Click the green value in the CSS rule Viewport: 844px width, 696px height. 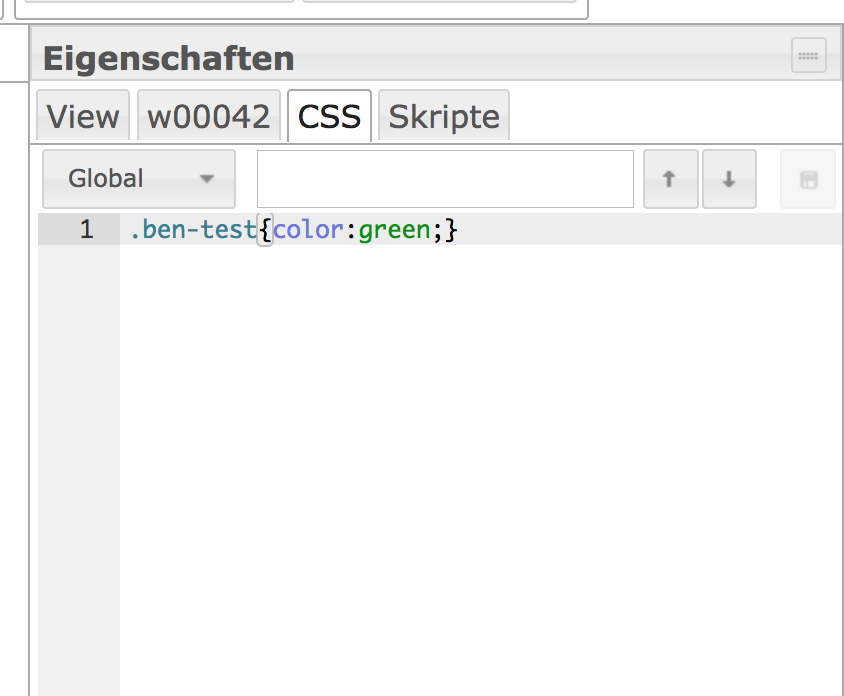(x=394, y=230)
